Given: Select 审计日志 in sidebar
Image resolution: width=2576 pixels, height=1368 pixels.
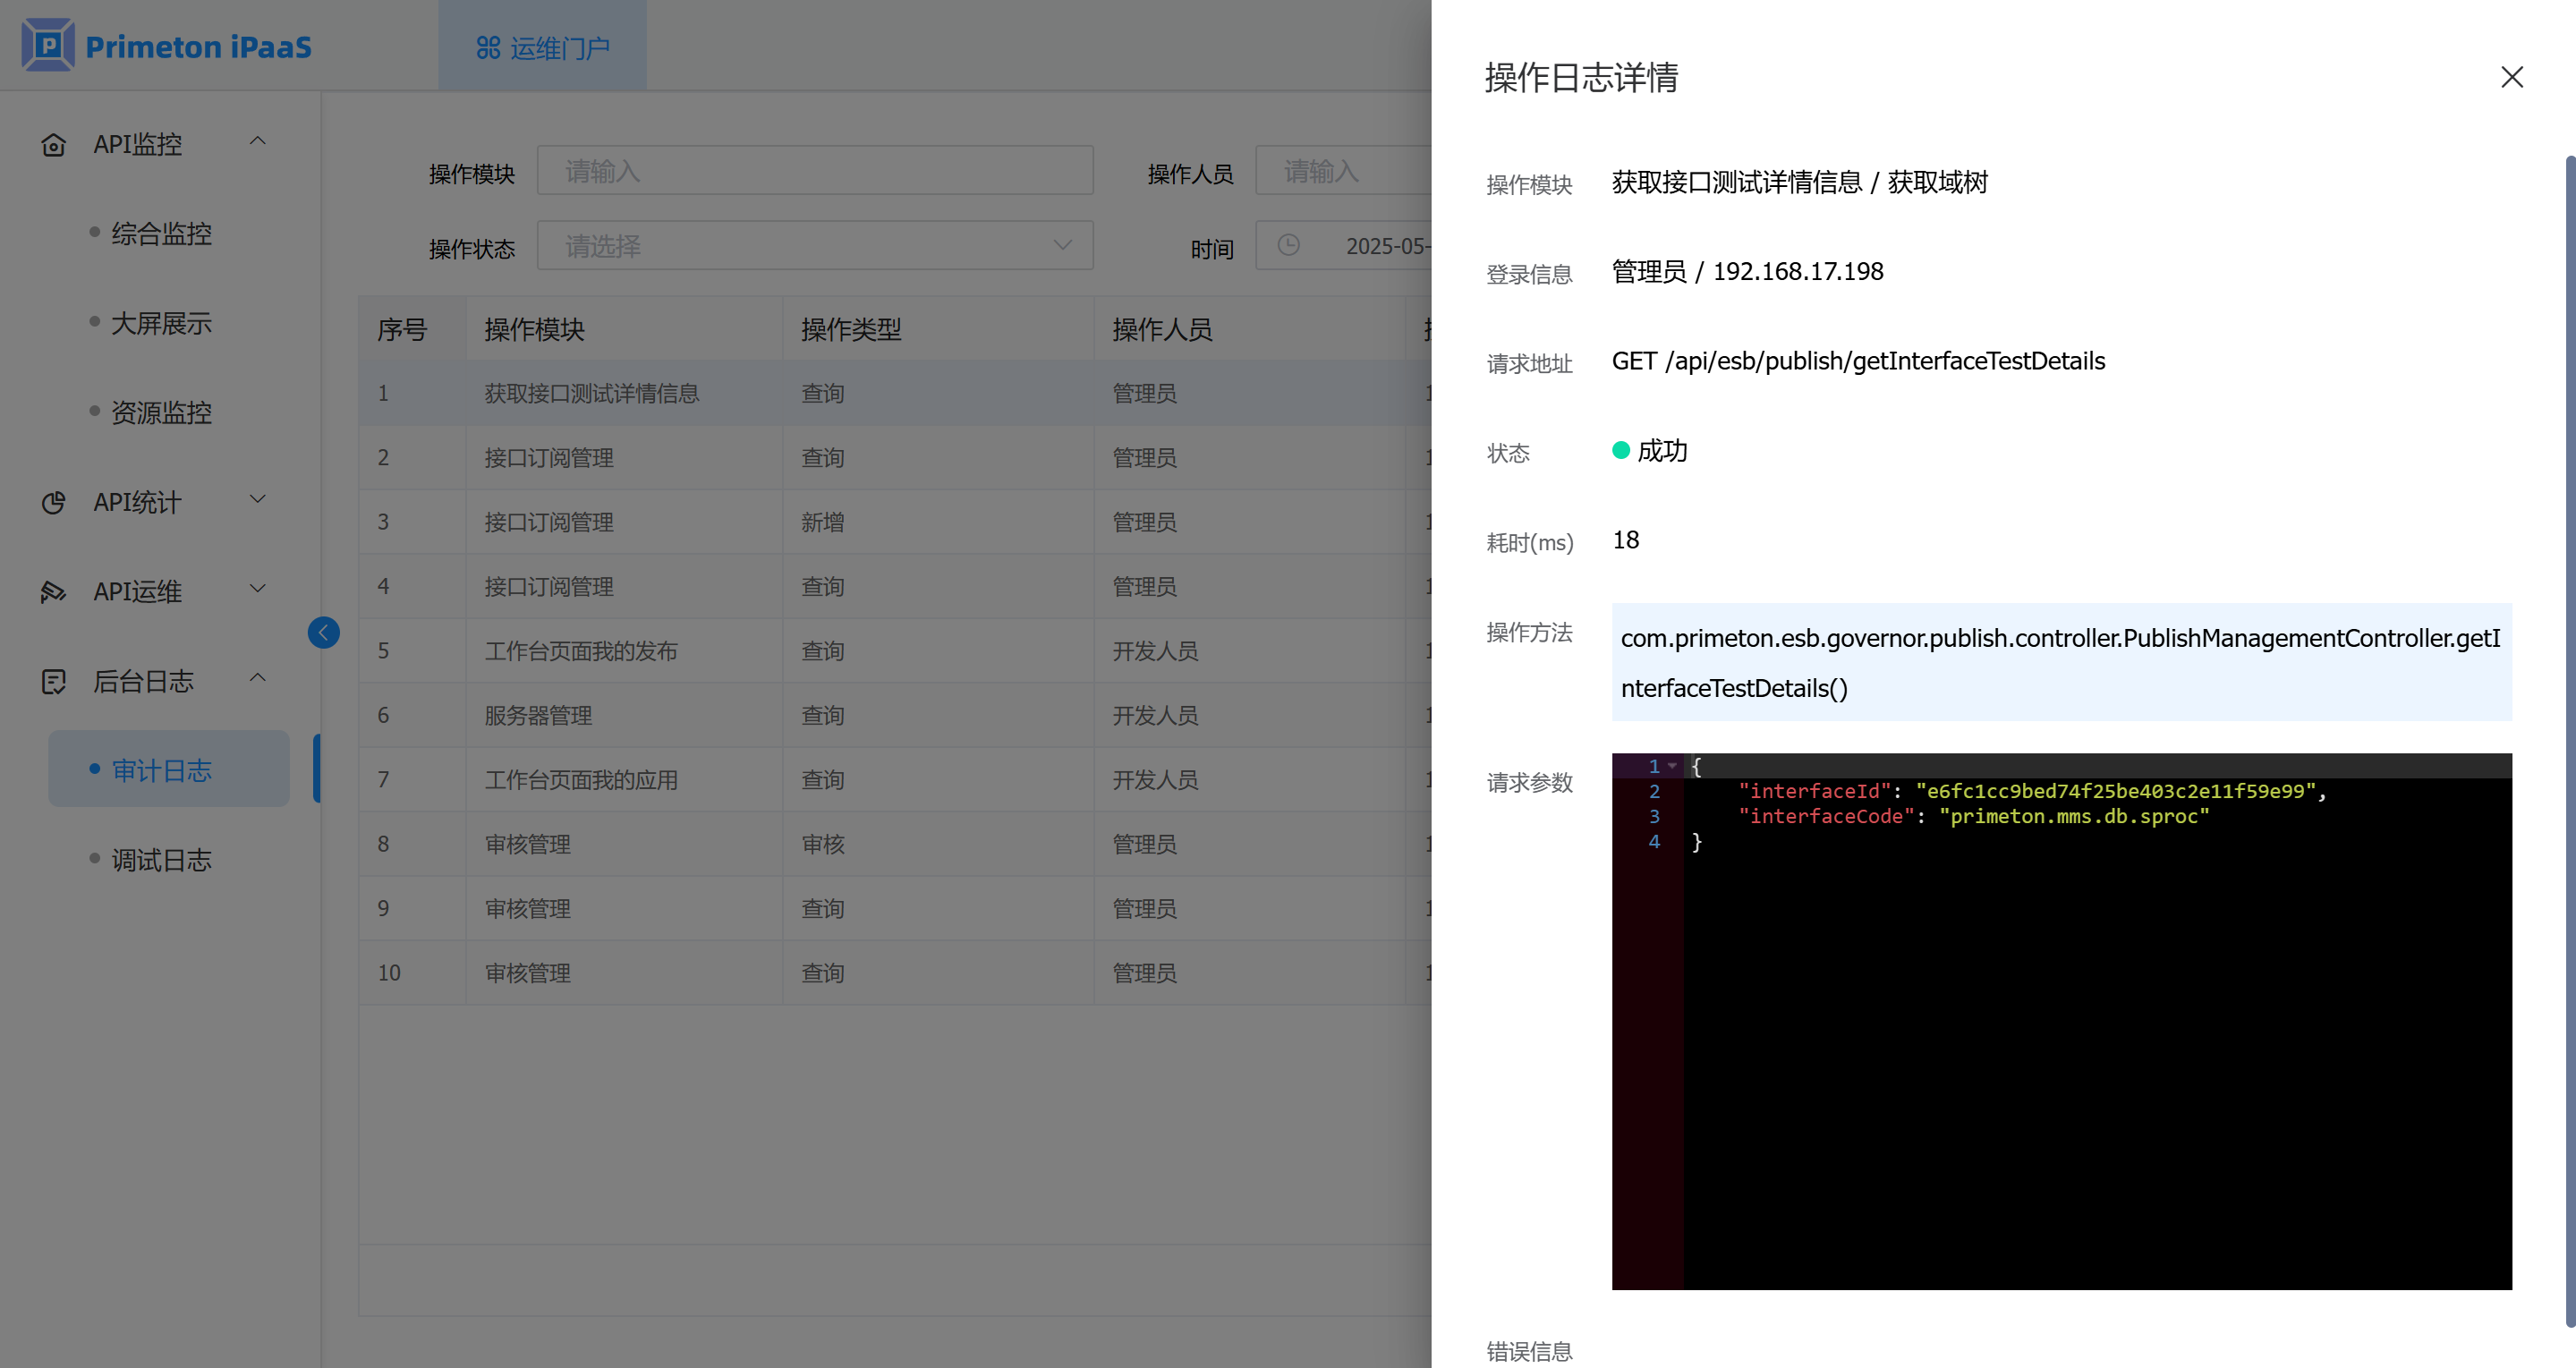Looking at the screenshot, I should 161,770.
